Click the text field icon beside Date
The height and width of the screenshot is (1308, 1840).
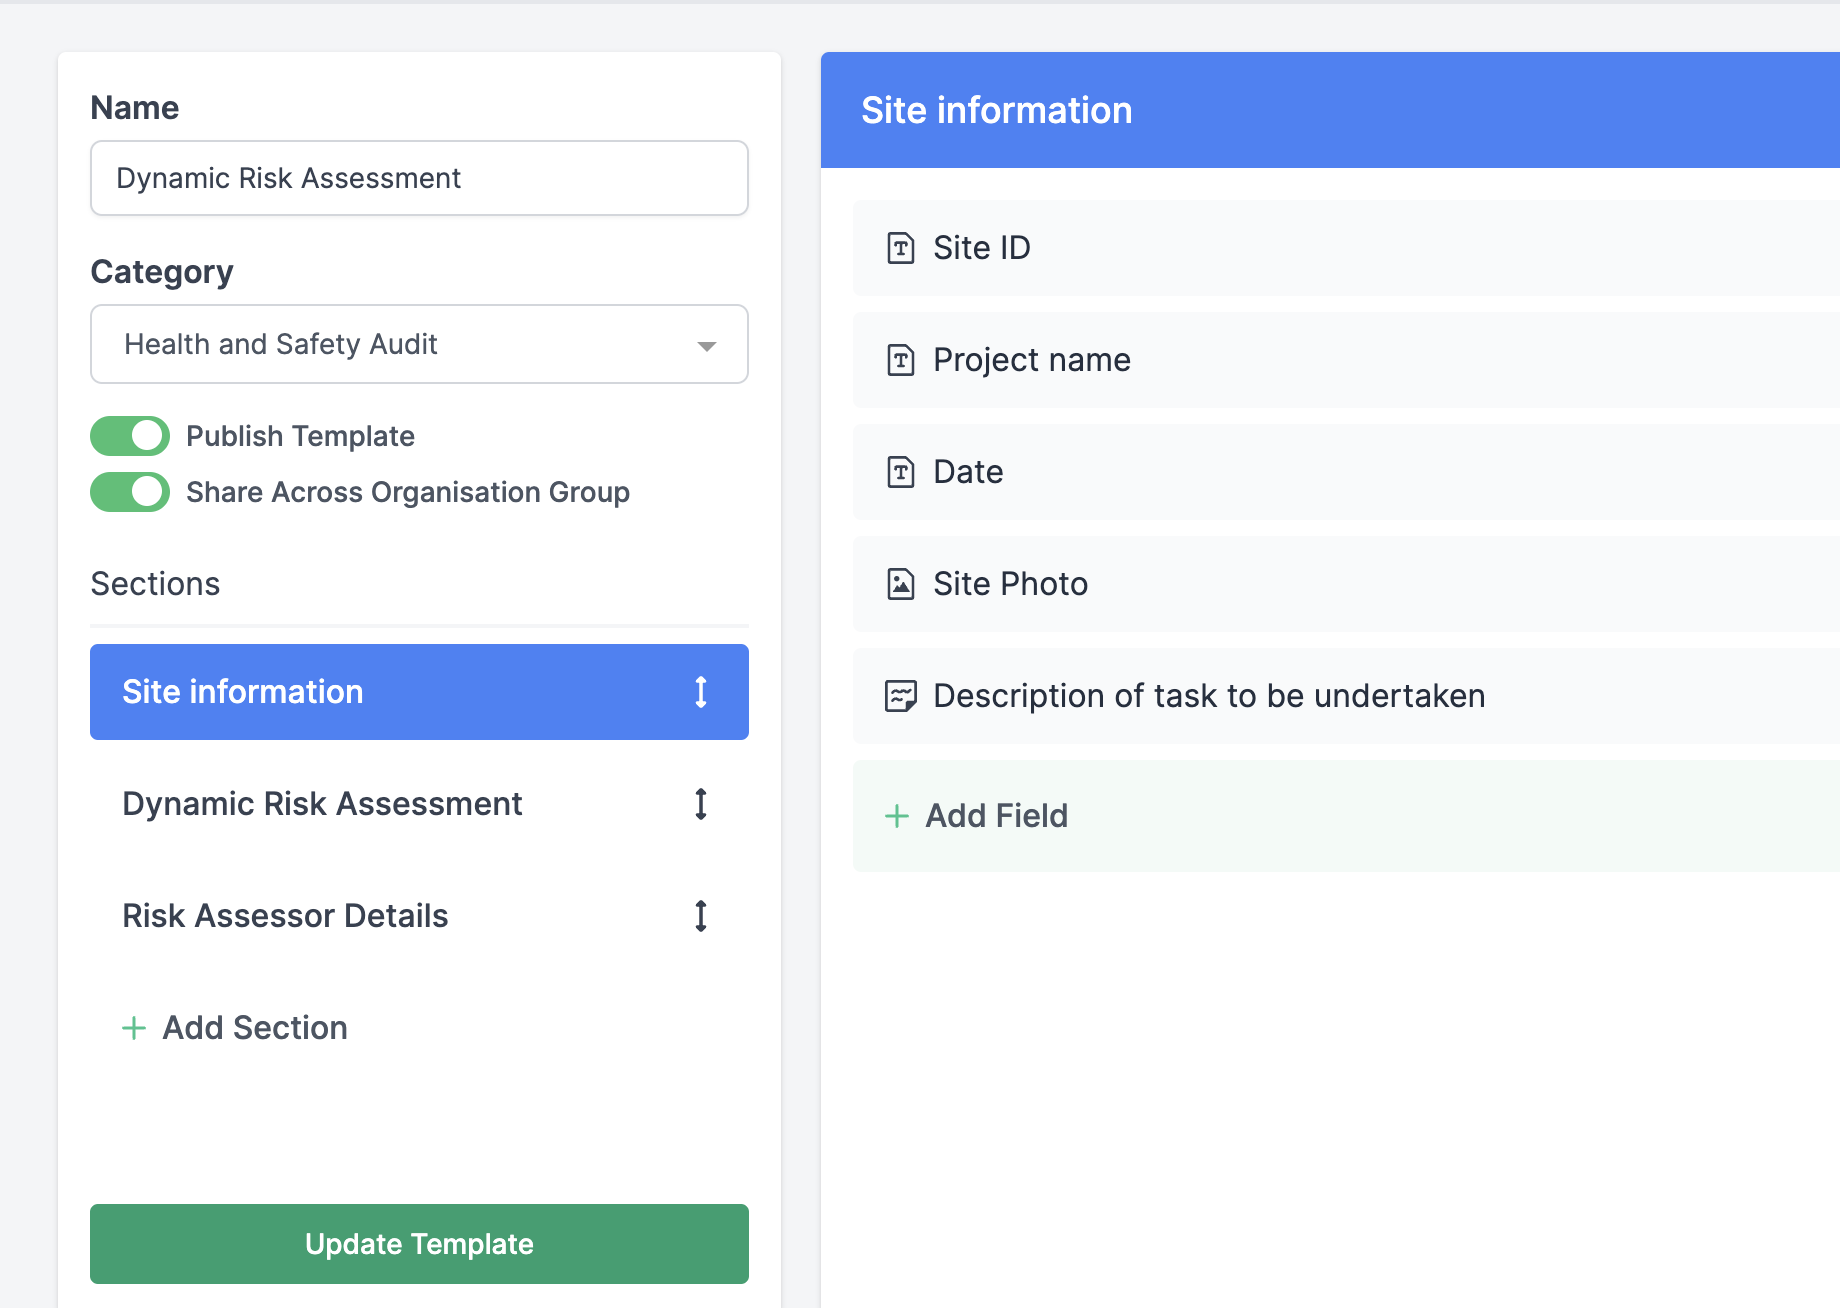pyautogui.click(x=900, y=472)
